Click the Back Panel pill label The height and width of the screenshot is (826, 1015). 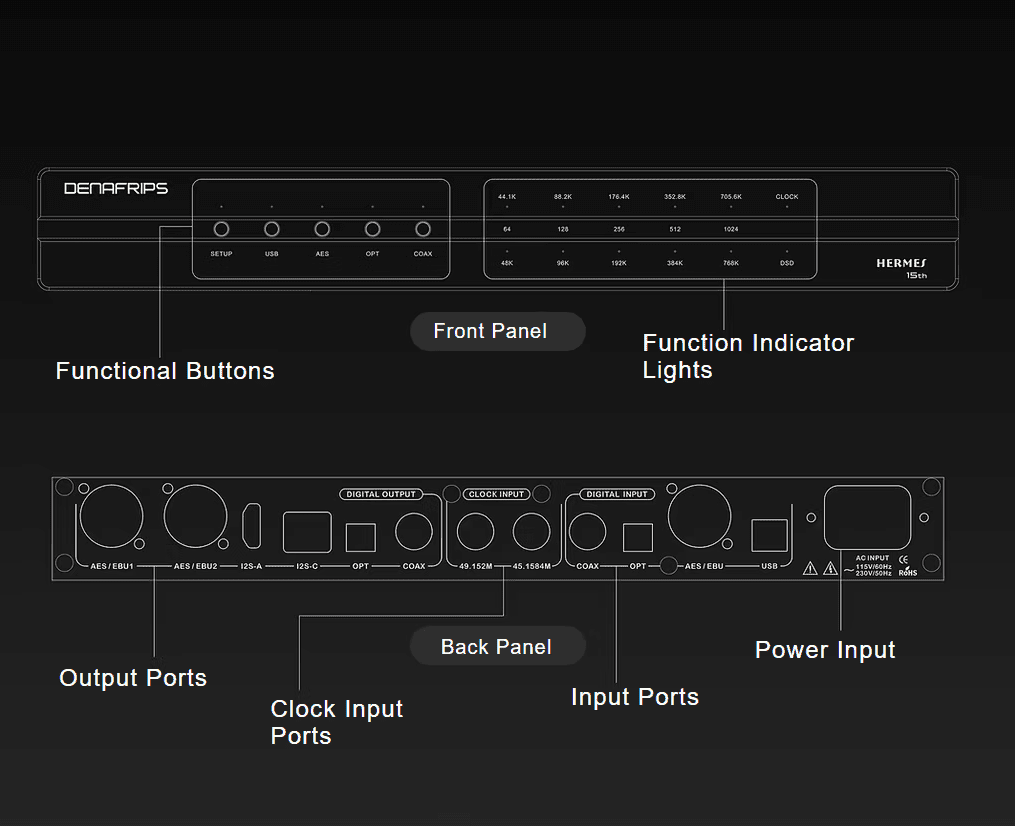pos(498,647)
